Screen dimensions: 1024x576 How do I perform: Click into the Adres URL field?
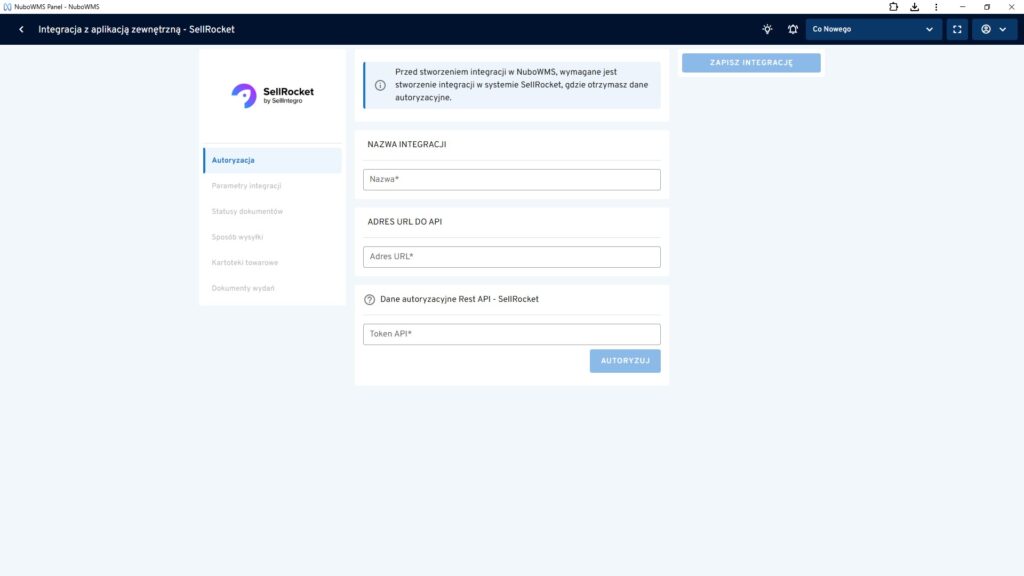pyautogui.click(x=511, y=257)
